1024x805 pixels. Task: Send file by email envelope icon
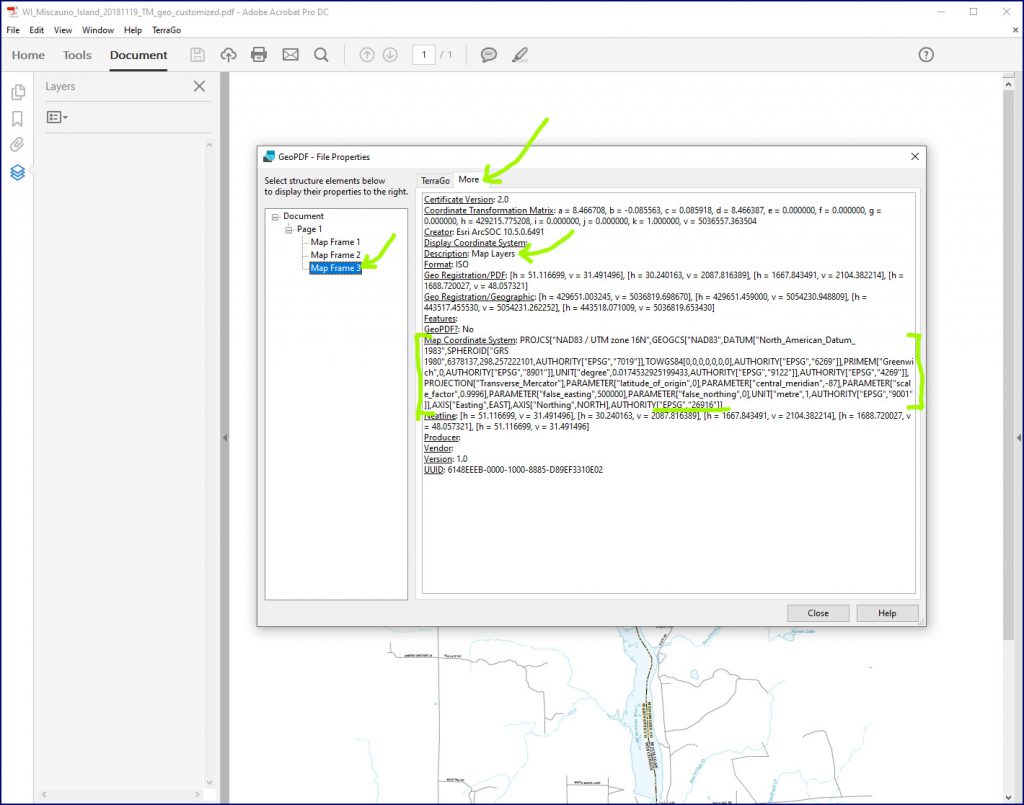coord(291,55)
